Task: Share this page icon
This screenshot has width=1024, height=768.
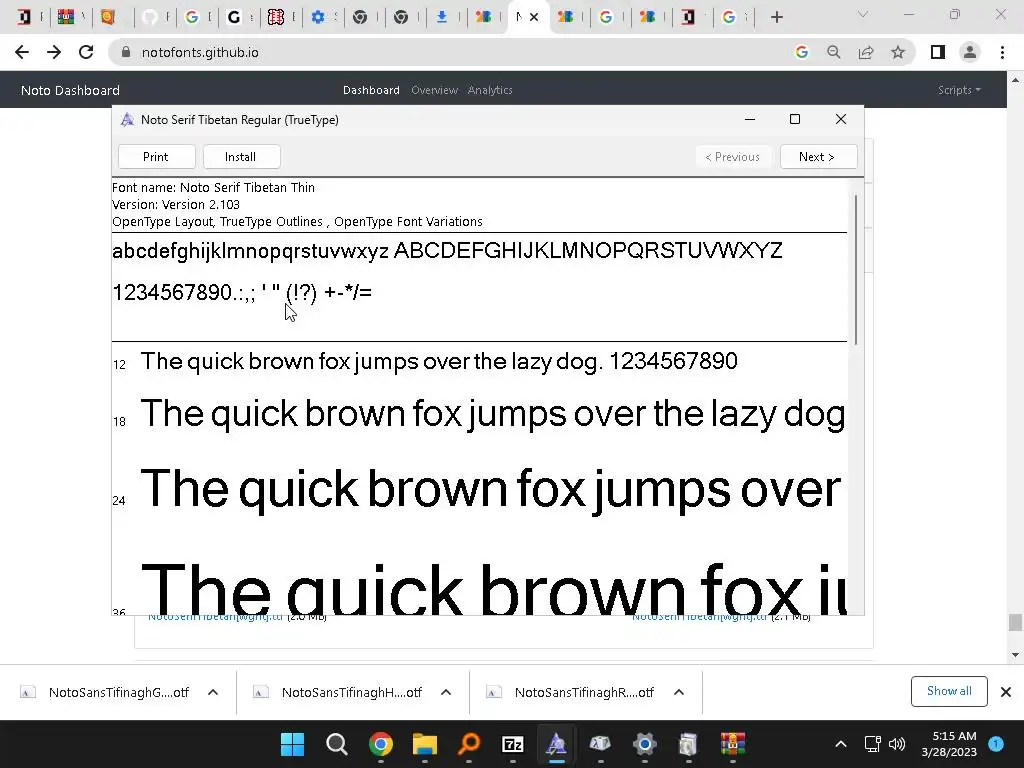Action: 866,52
